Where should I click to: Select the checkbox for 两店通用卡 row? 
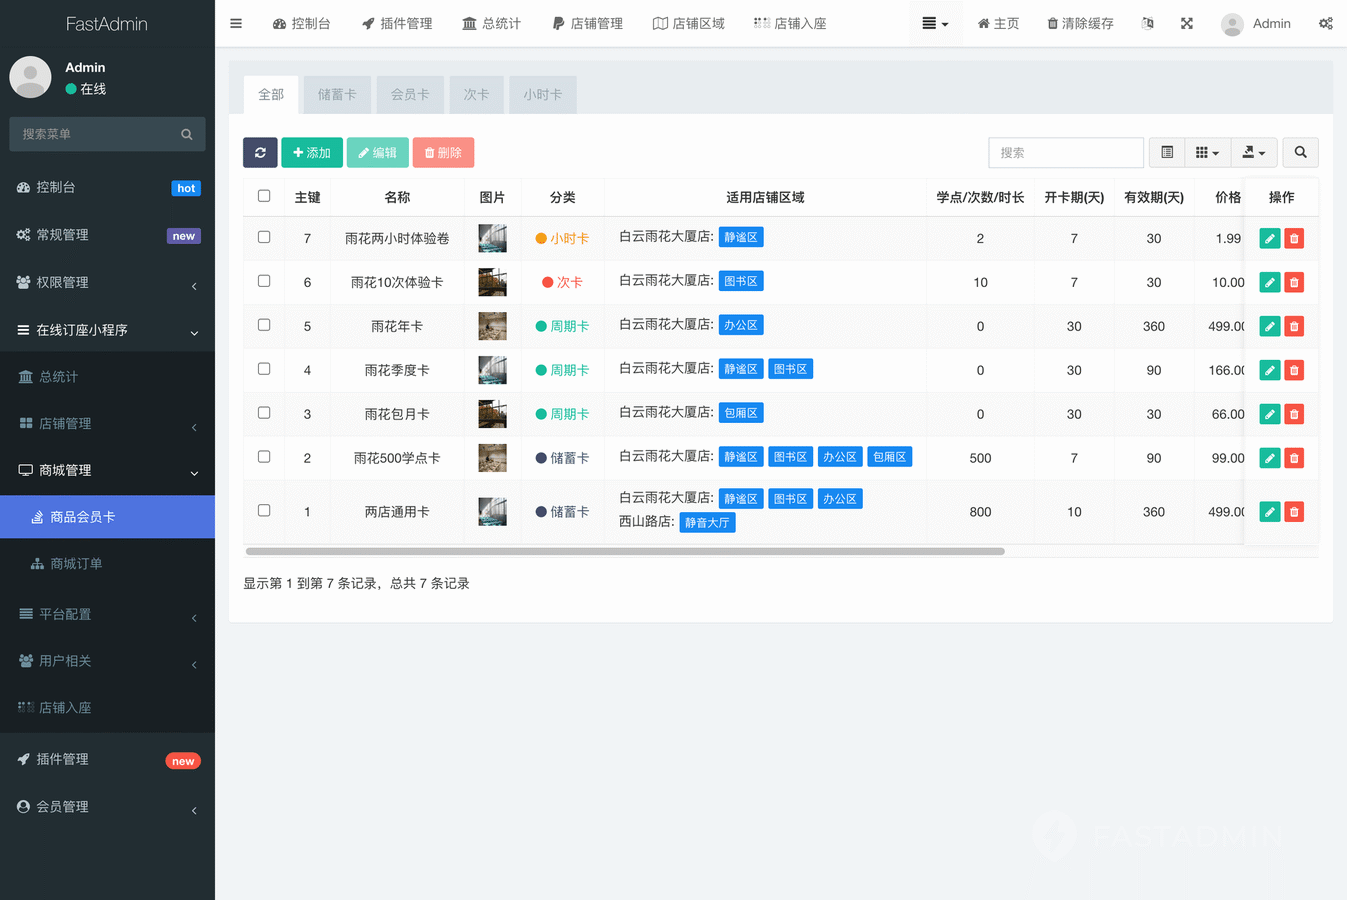click(x=264, y=510)
